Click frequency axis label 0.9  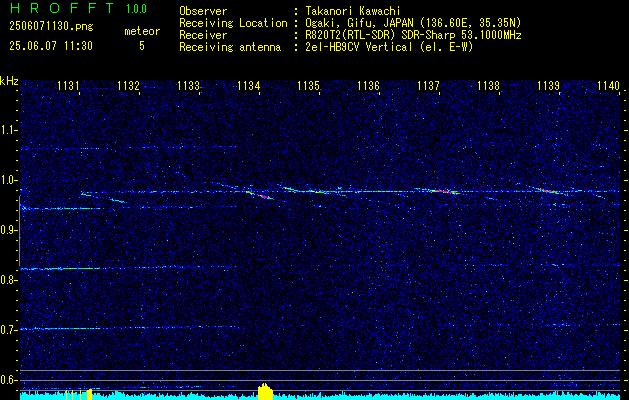point(8,230)
